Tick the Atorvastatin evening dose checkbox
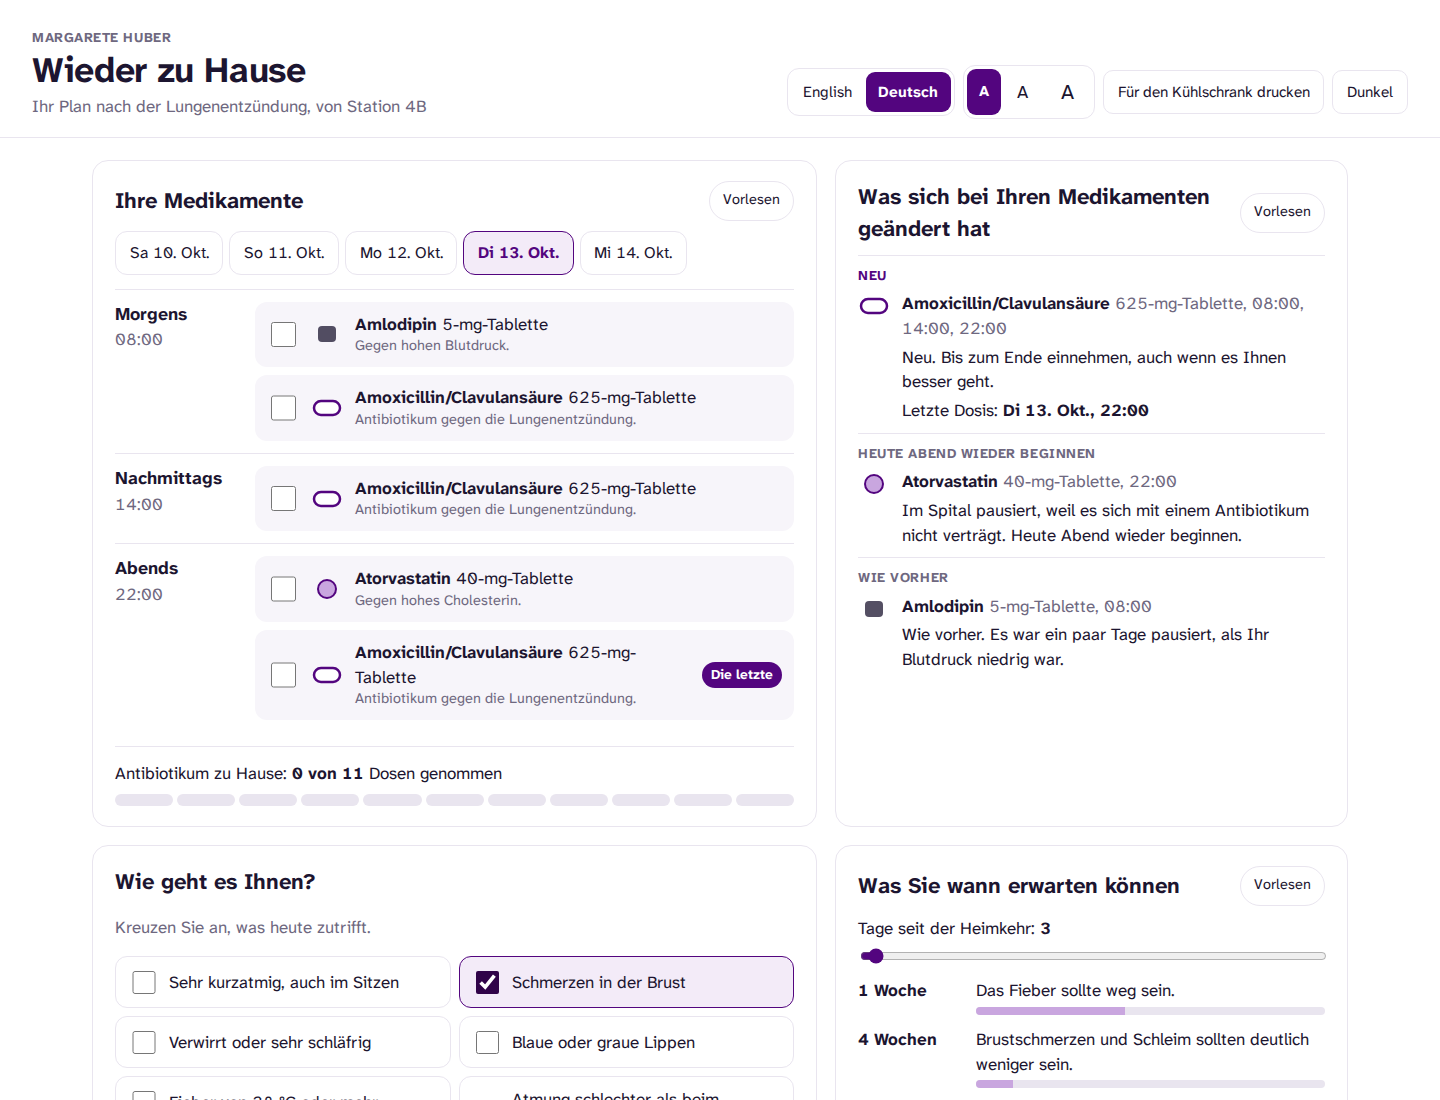 [284, 589]
